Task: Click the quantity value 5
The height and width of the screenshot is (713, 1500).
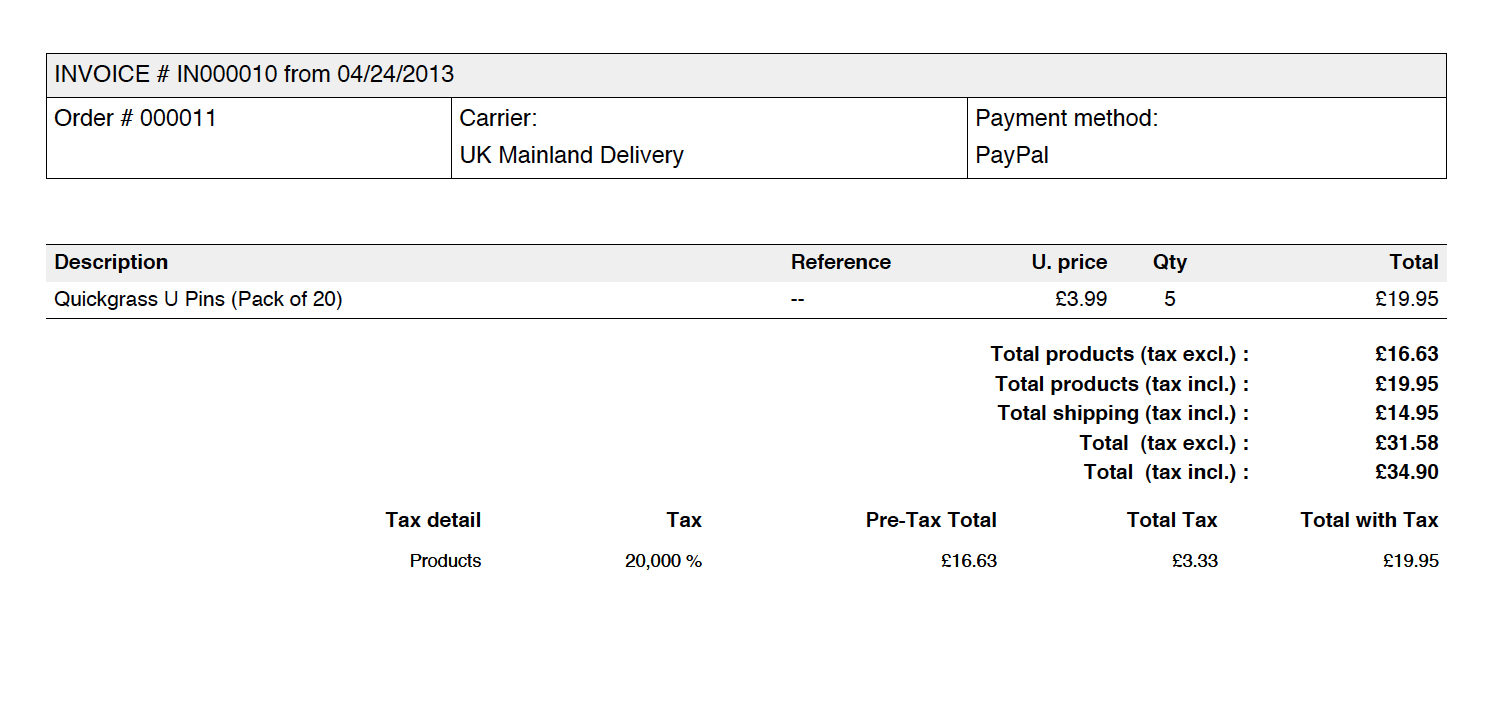Action: tap(1170, 299)
